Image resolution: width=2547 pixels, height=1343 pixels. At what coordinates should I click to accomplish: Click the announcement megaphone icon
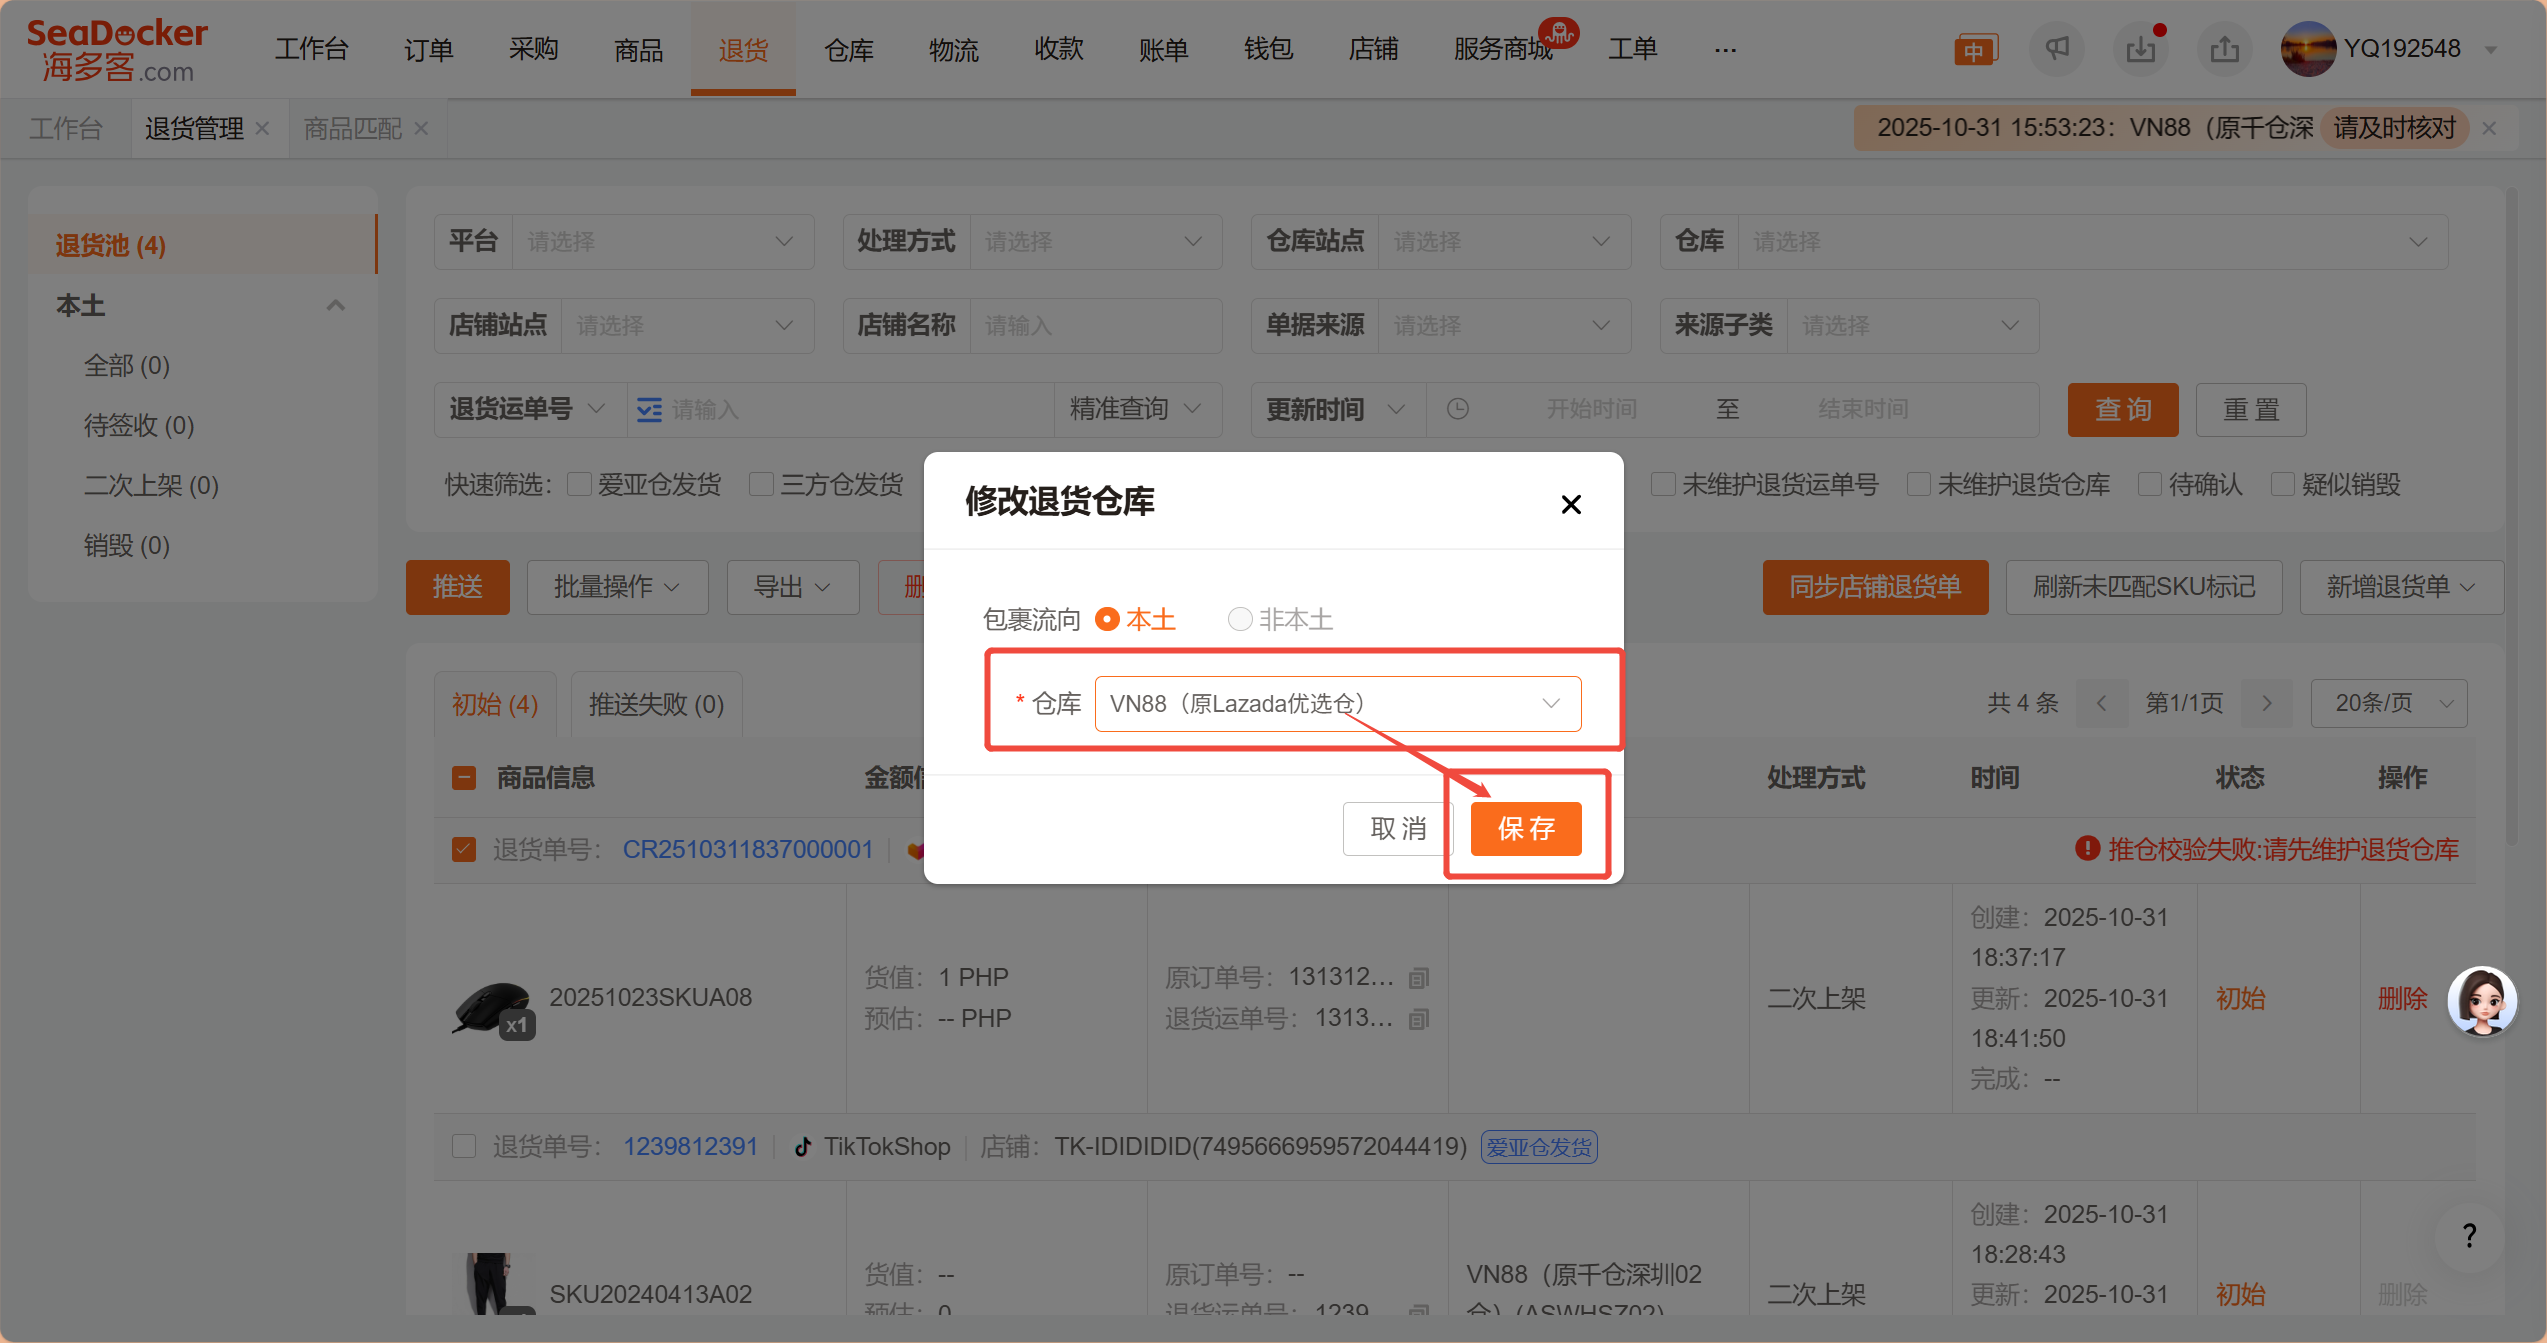pos(2056,48)
